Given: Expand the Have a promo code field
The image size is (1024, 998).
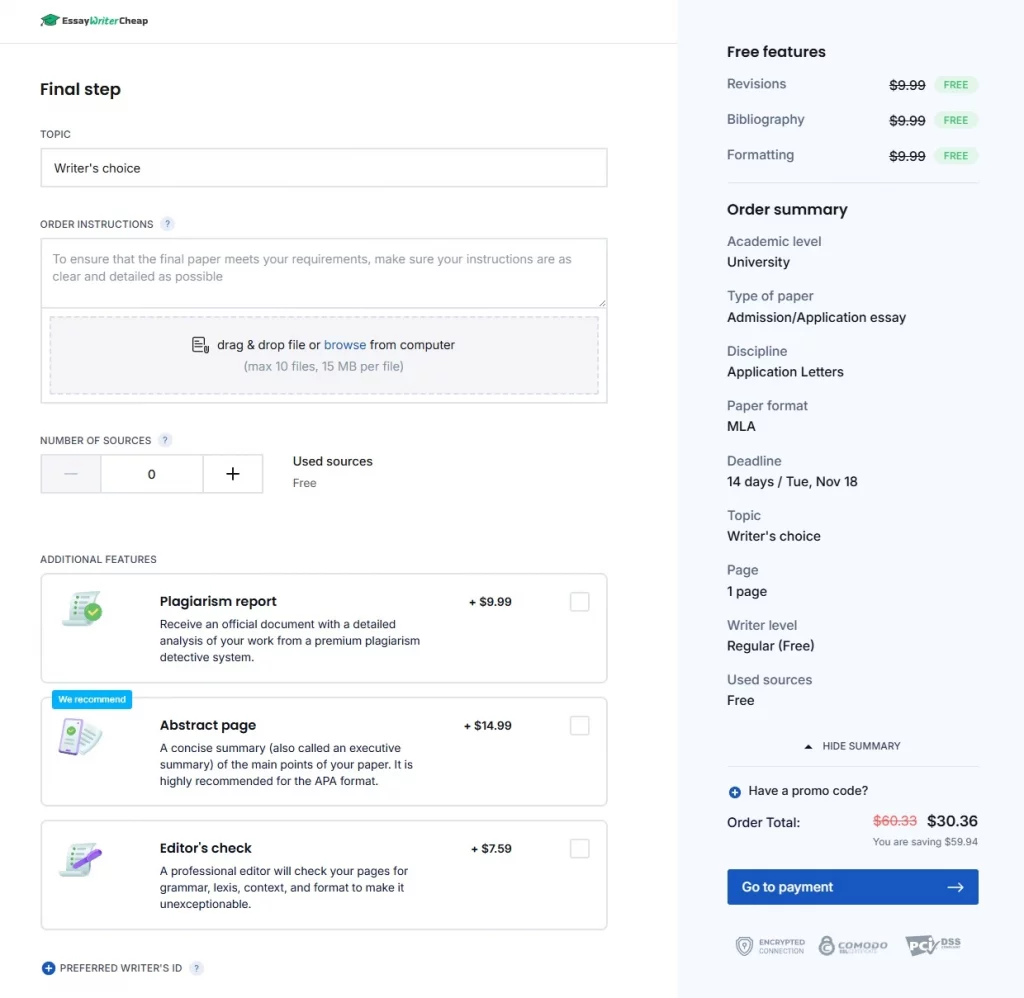Looking at the screenshot, I should pyautogui.click(x=807, y=791).
